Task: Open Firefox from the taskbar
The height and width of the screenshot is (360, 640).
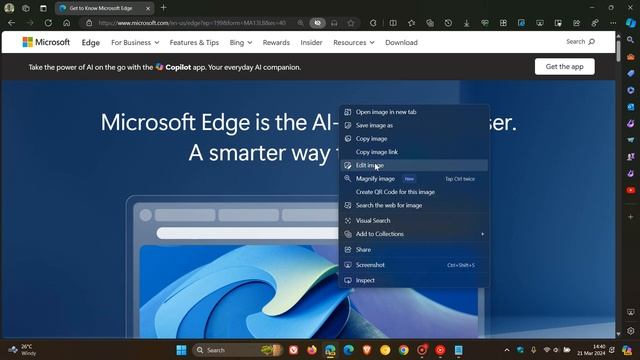Action: click(312, 350)
